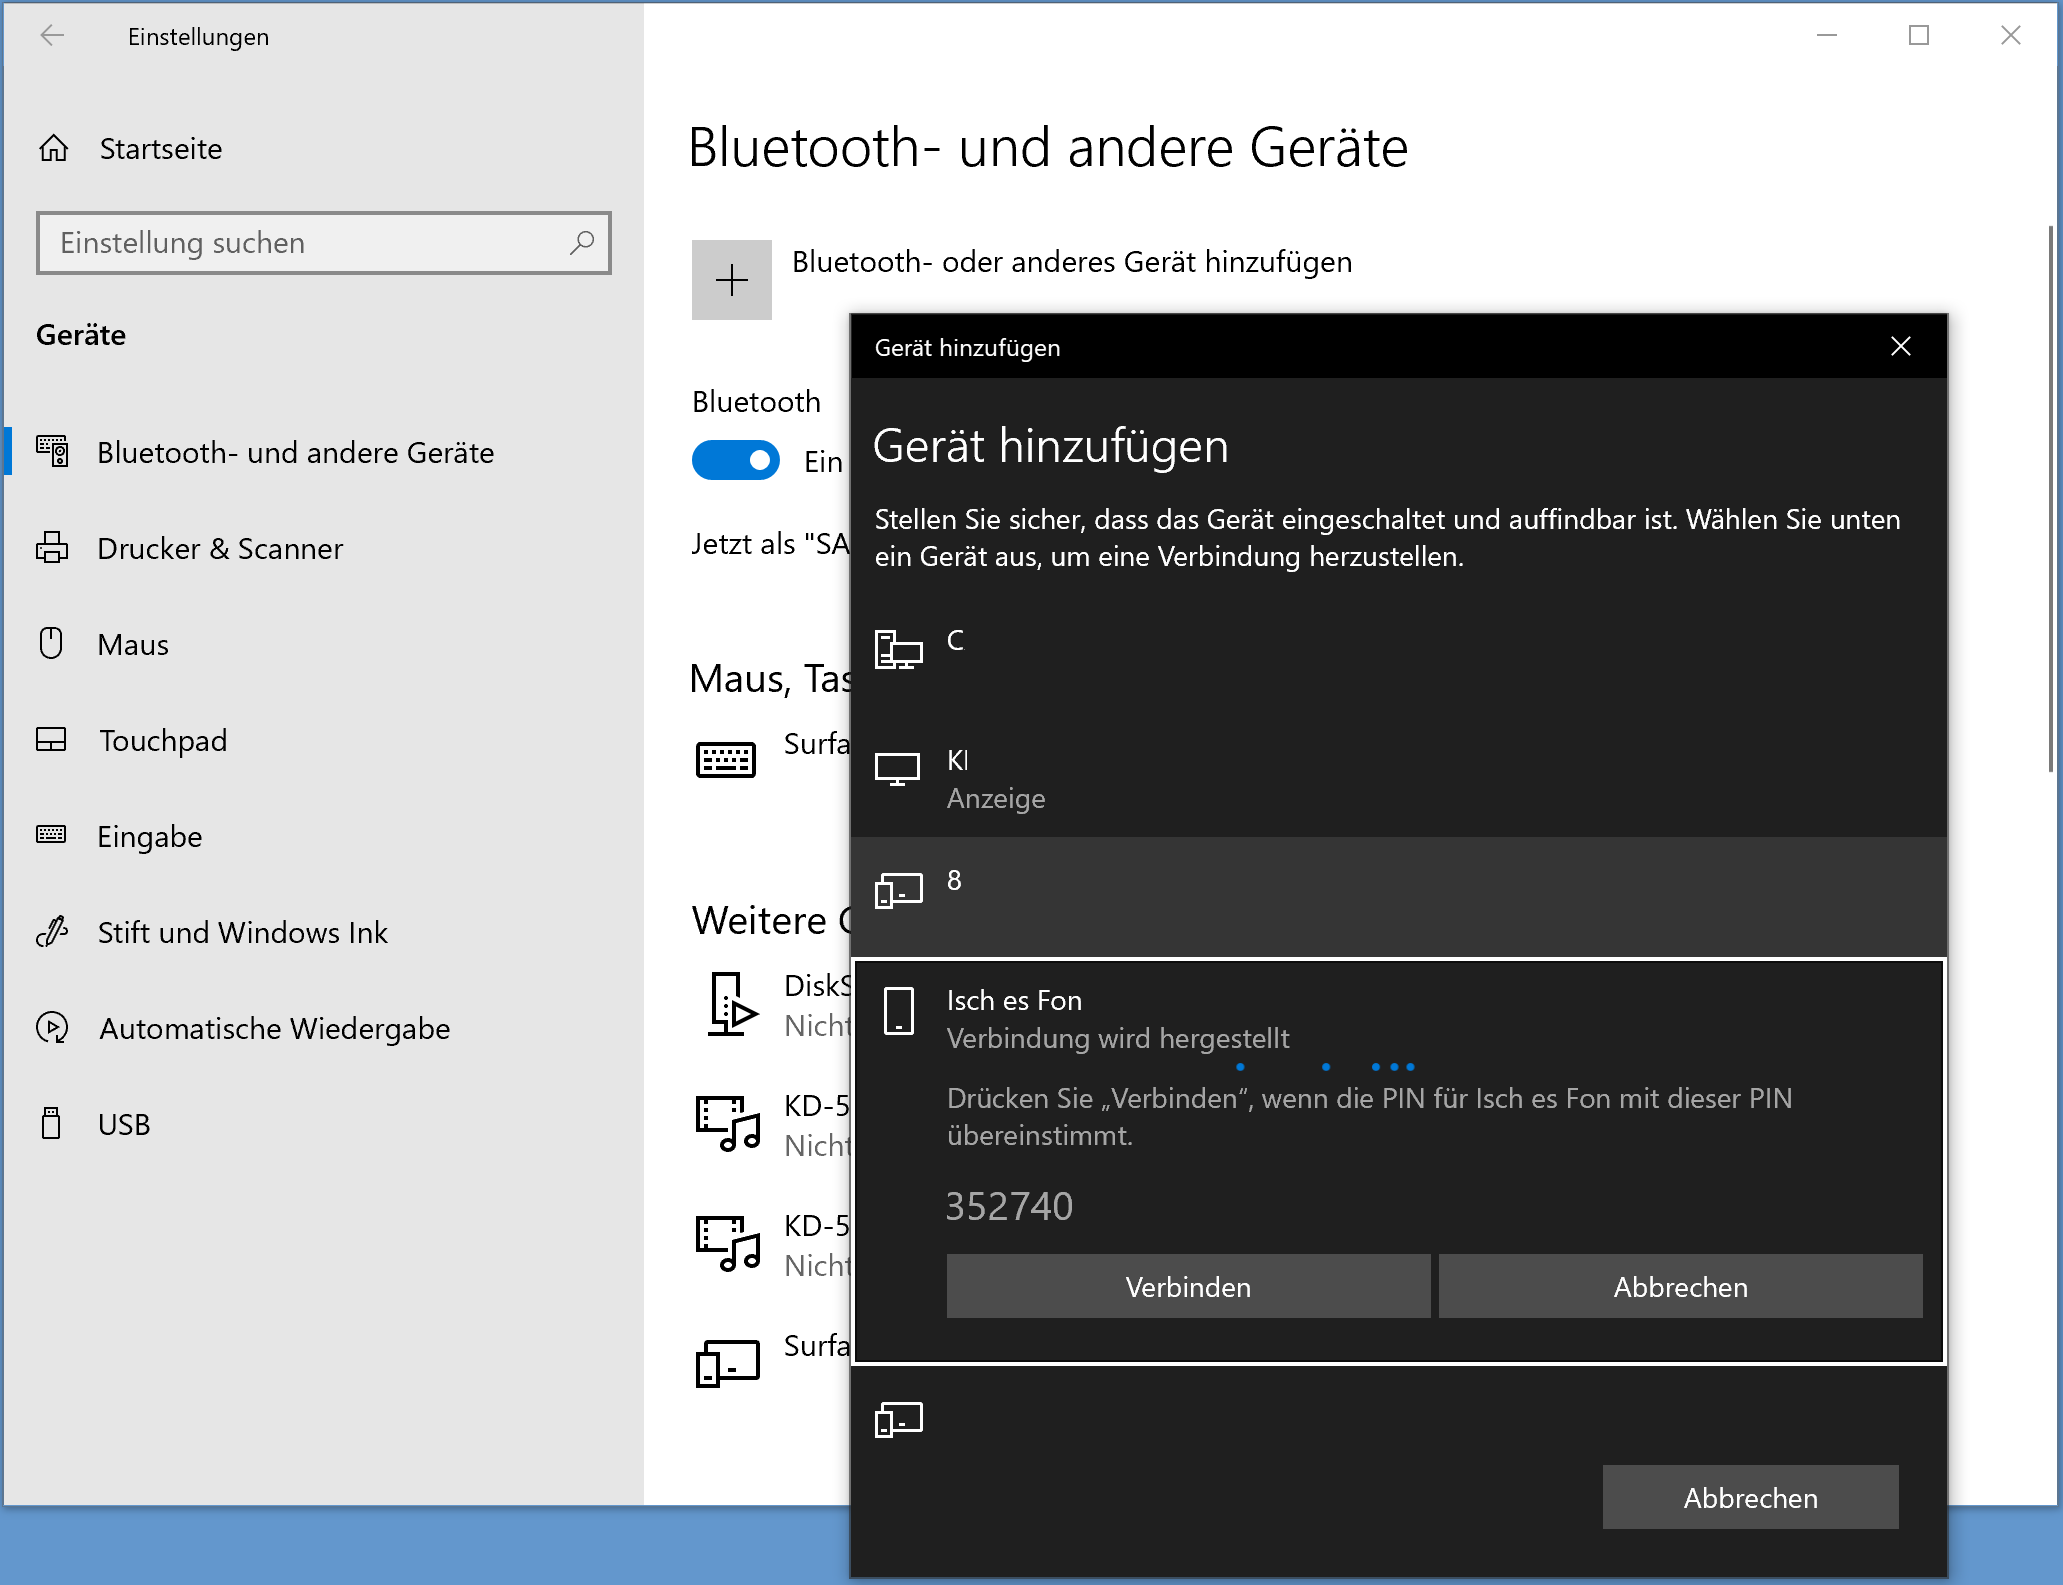Go to Automatische Wiedergabe settings
This screenshot has width=2063, height=1585.
tap(274, 1029)
